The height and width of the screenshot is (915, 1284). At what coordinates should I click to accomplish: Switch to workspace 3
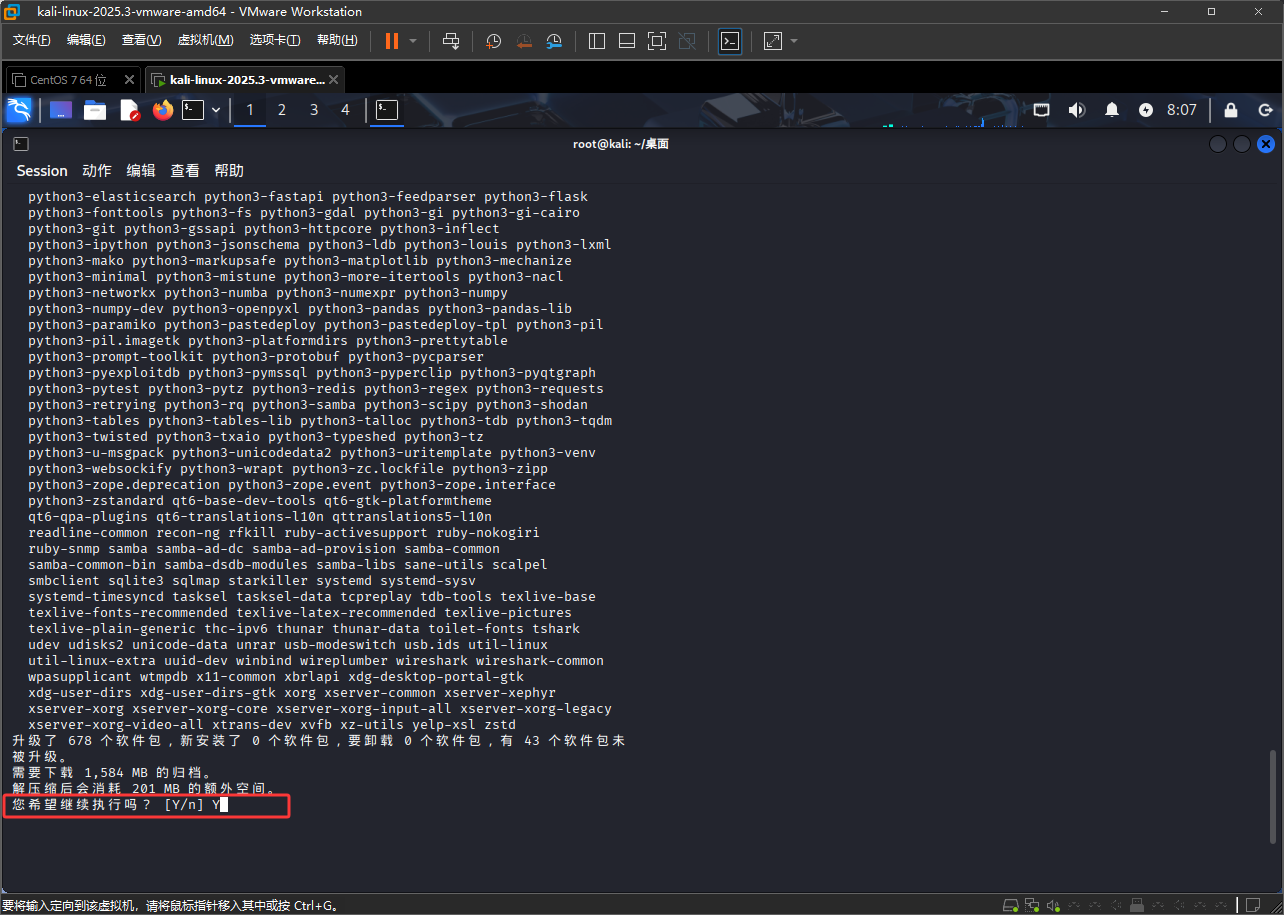coord(314,110)
